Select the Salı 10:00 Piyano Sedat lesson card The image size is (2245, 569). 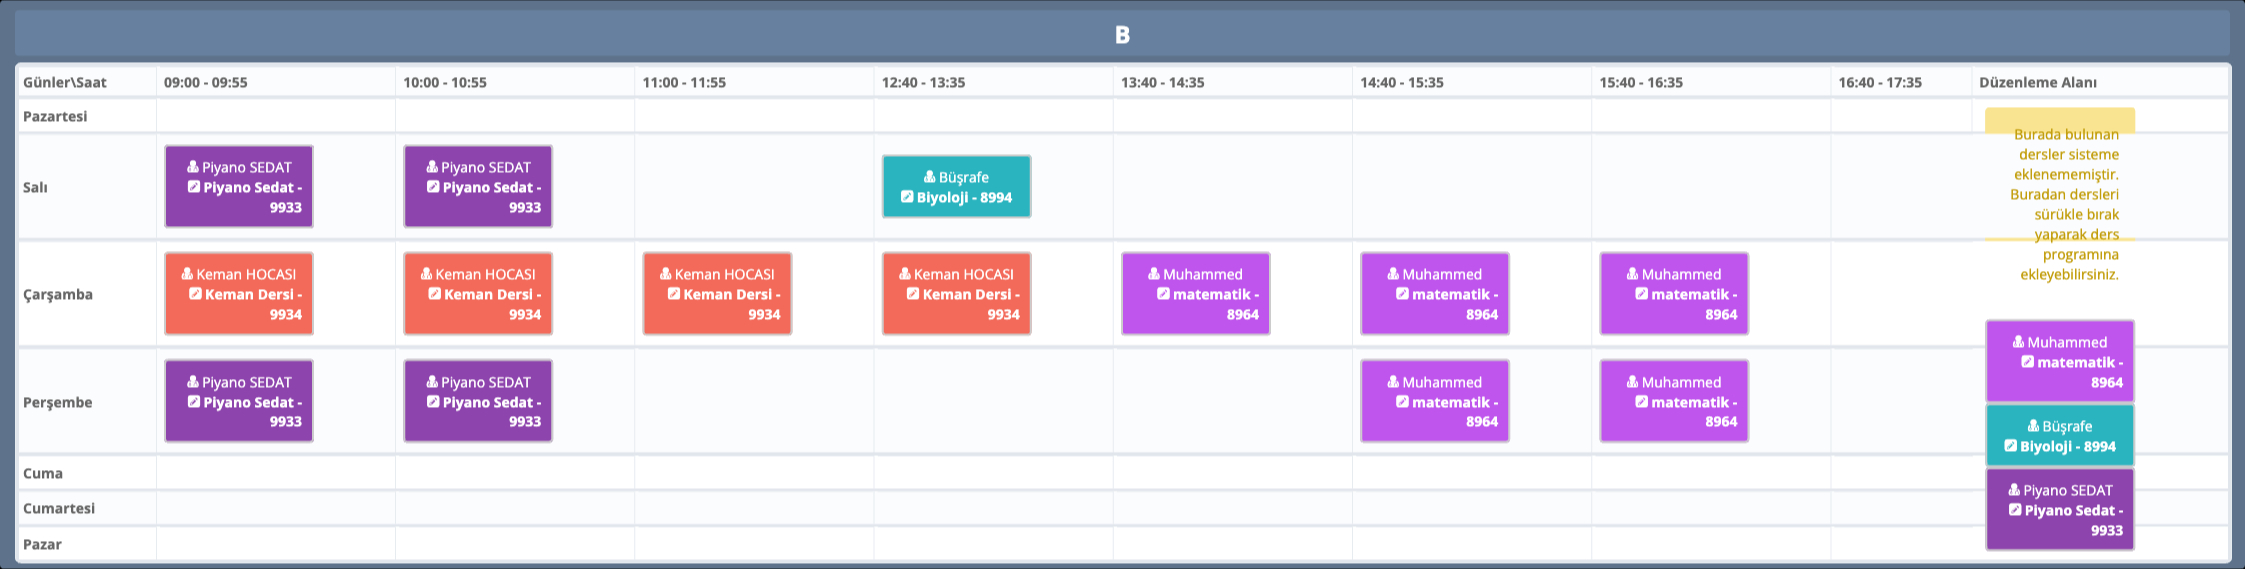pyautogui.click(x=478, y=187)
